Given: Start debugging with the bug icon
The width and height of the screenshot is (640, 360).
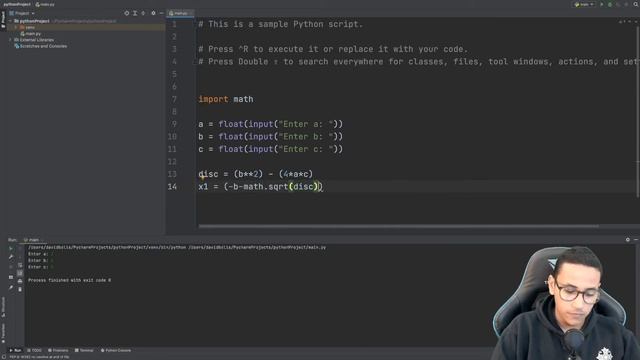Looking at the screenshot, I should (610, 4).
